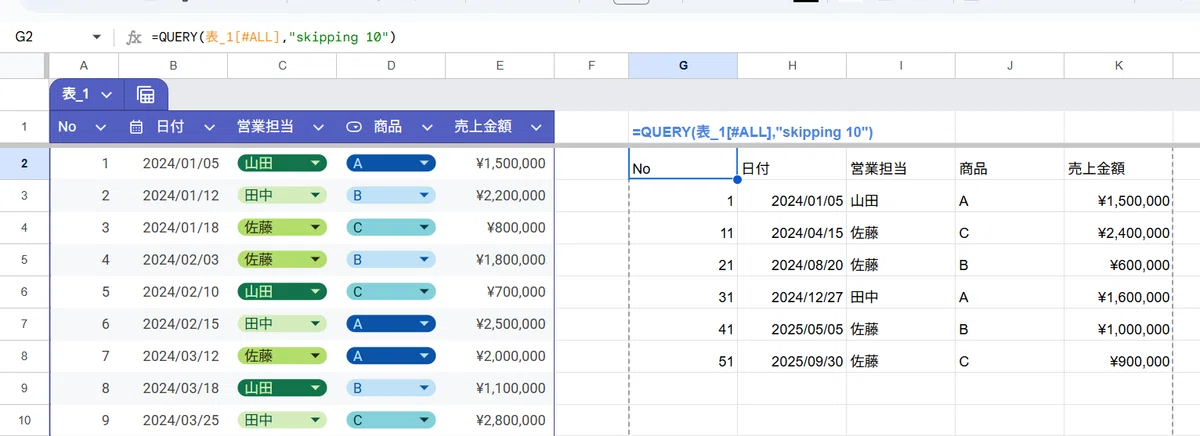Screen dimensions: 1200x436
Task: Open product B chip in row 9
Action: pyautogui.click(x=391, y=388)
